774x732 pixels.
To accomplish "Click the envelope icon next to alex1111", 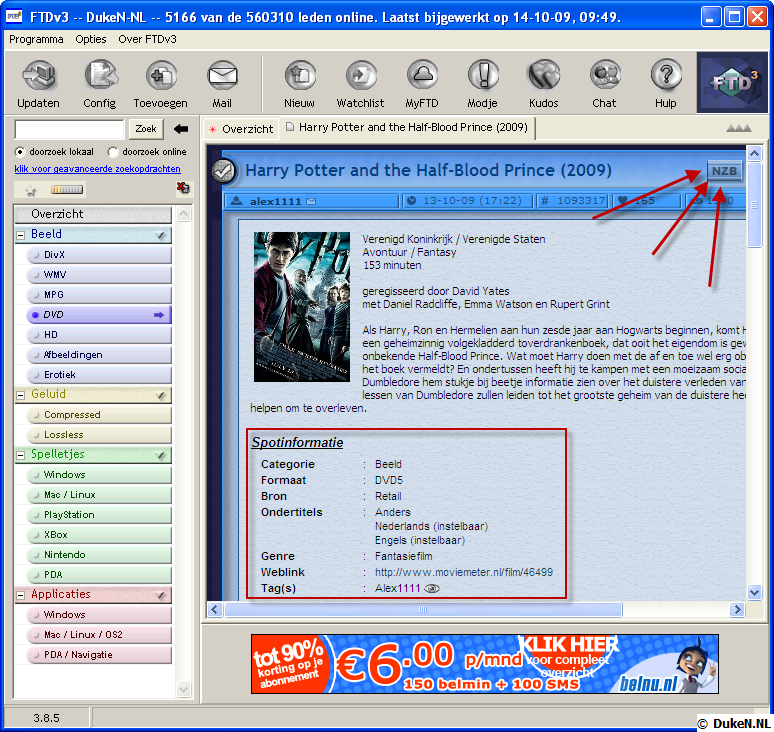I will 311,201.
